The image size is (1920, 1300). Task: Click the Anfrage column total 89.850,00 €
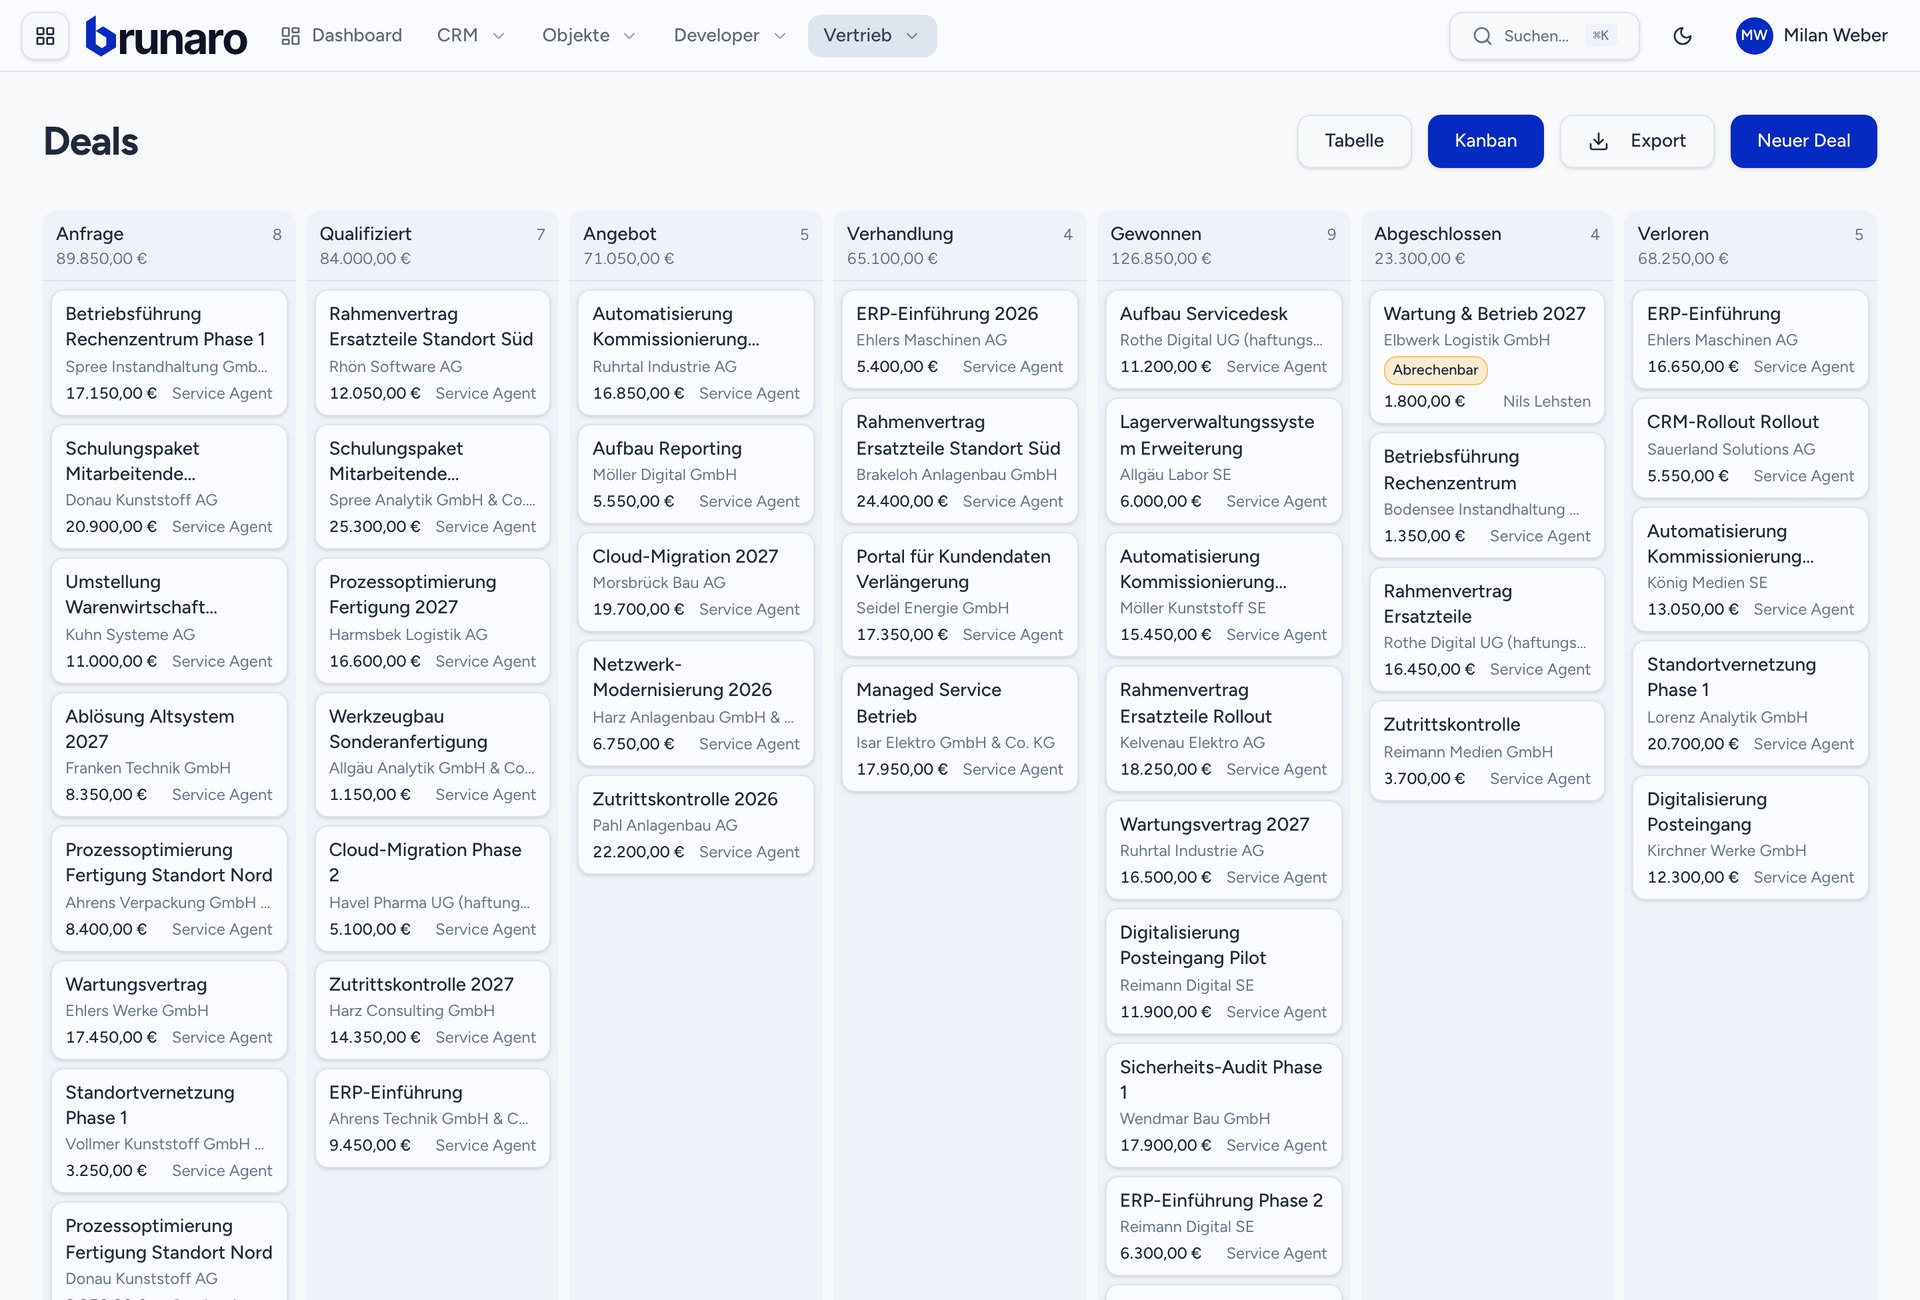tap(101, 258)
